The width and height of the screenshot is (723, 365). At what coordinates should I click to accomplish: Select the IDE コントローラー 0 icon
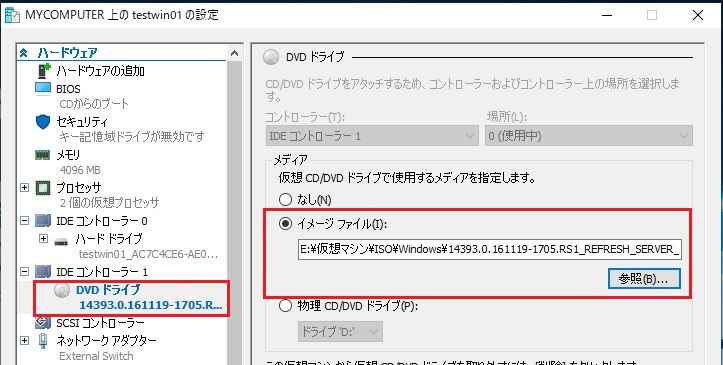43,221
